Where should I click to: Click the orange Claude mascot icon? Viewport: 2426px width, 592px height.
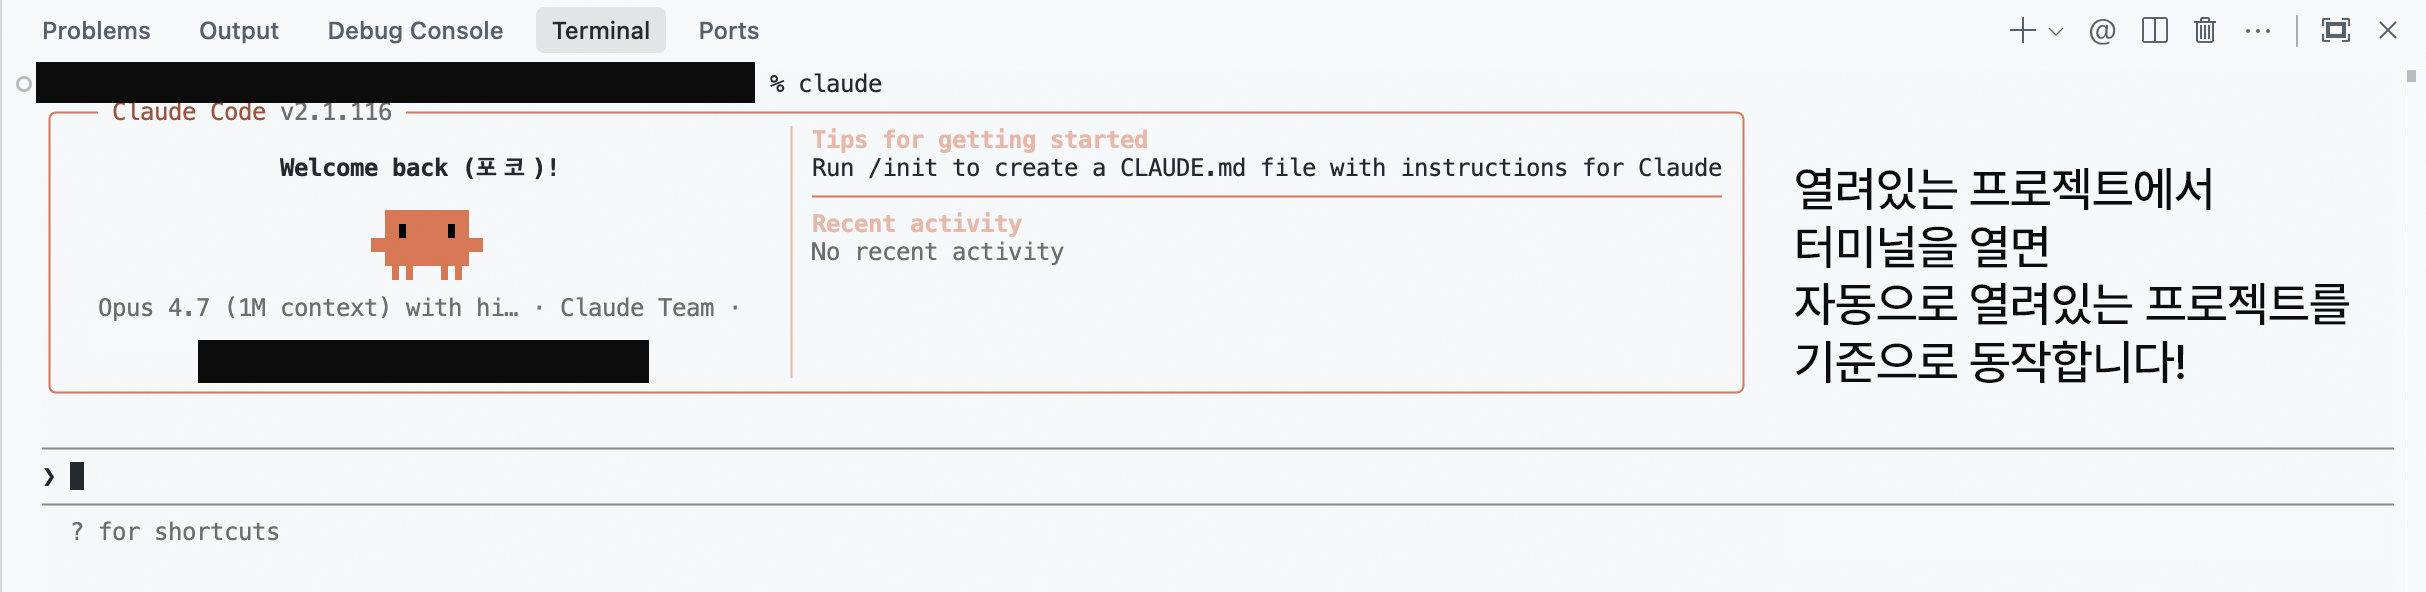(427, 243)
